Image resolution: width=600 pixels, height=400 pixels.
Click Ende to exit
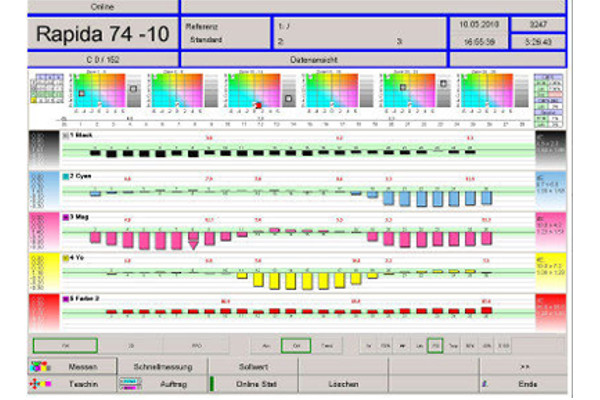(528, 383)
